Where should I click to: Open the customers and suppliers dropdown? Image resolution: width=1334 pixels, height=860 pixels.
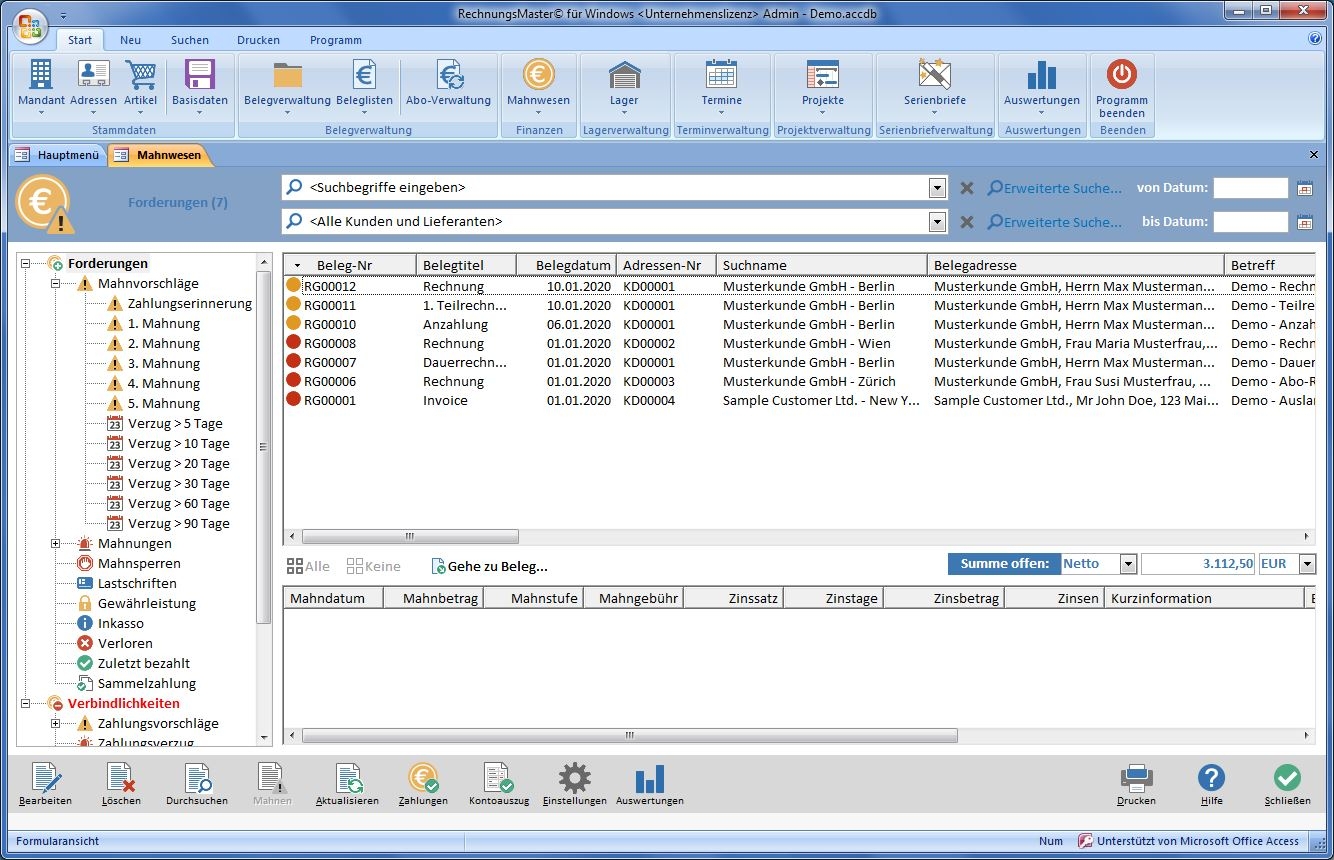click(x=936, y=222)
